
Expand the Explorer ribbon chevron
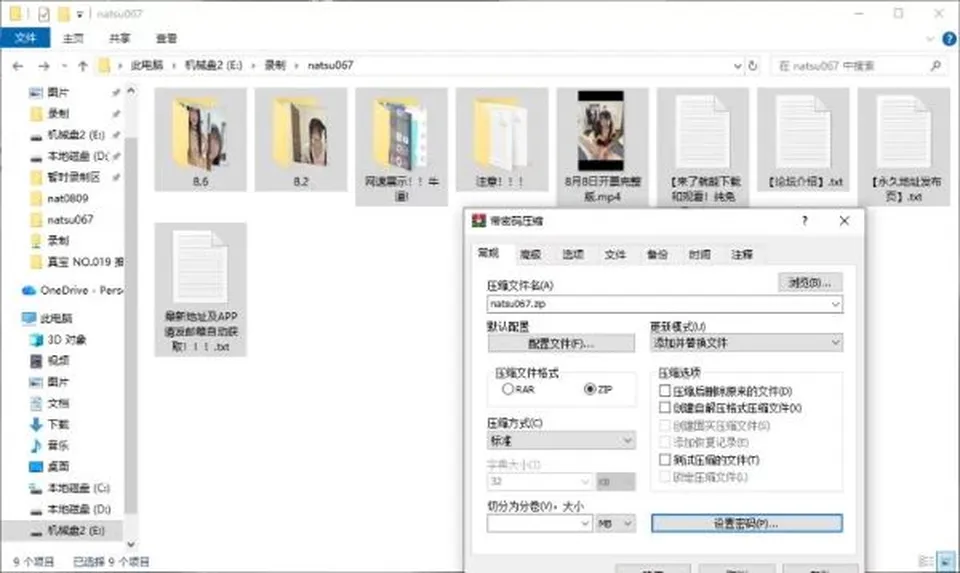pos(930,39)
